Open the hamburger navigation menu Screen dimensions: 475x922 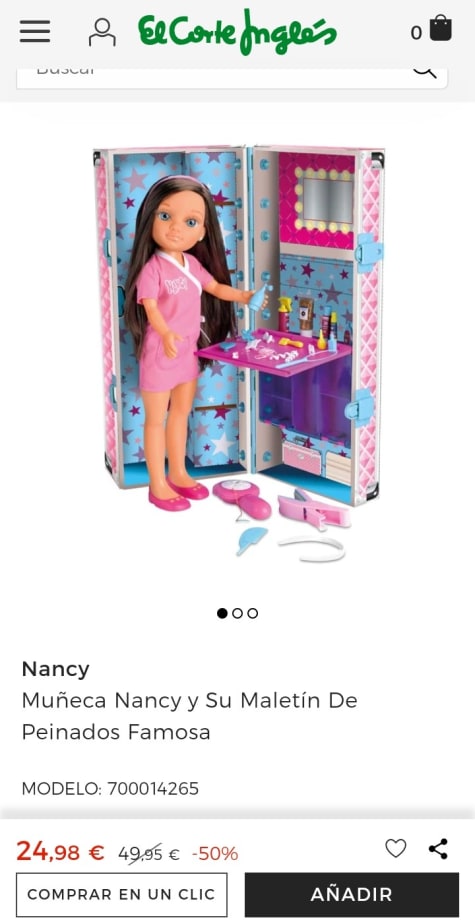[35, 31]
